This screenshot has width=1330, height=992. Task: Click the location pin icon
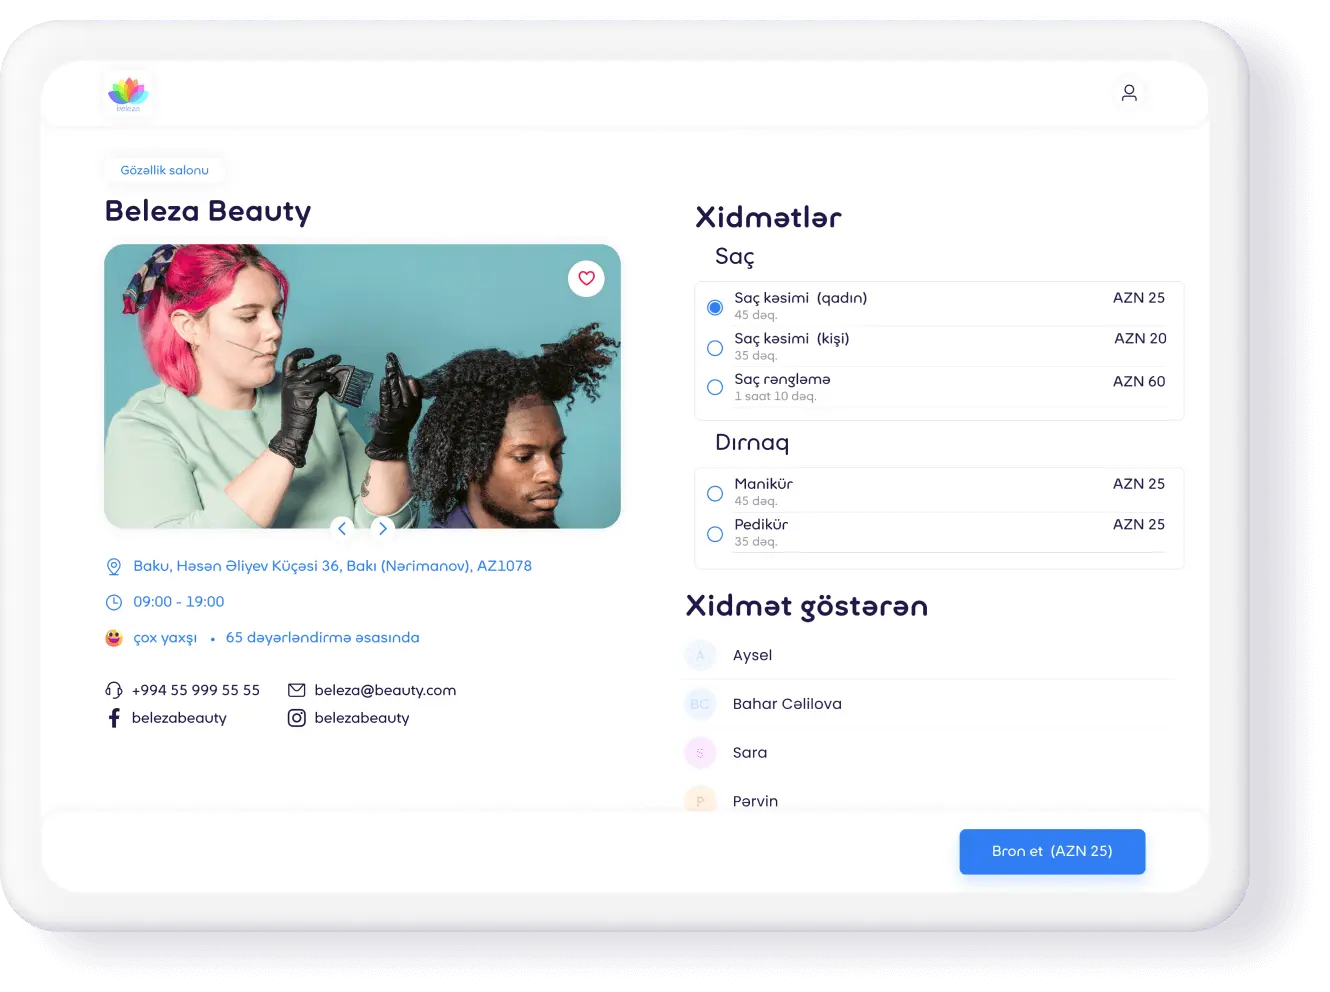click(x=114, y=567)
